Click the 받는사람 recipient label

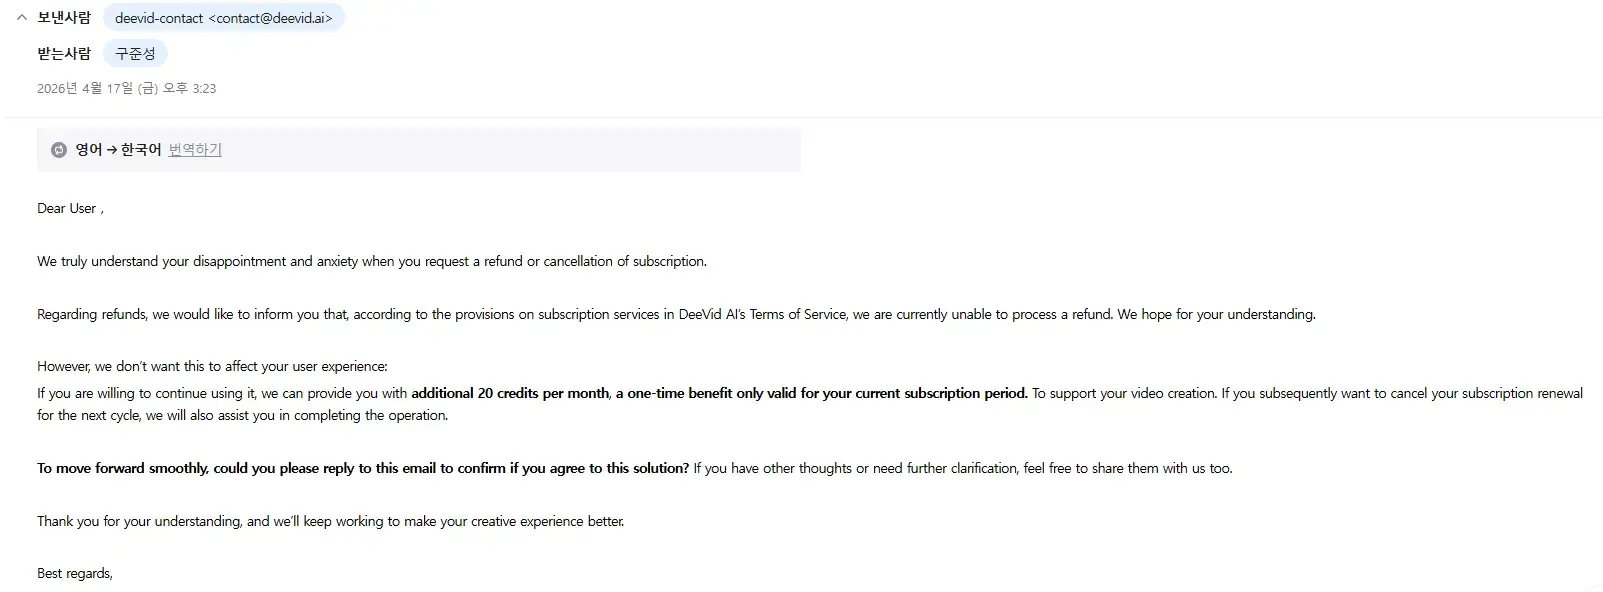[x=64, y=54]
